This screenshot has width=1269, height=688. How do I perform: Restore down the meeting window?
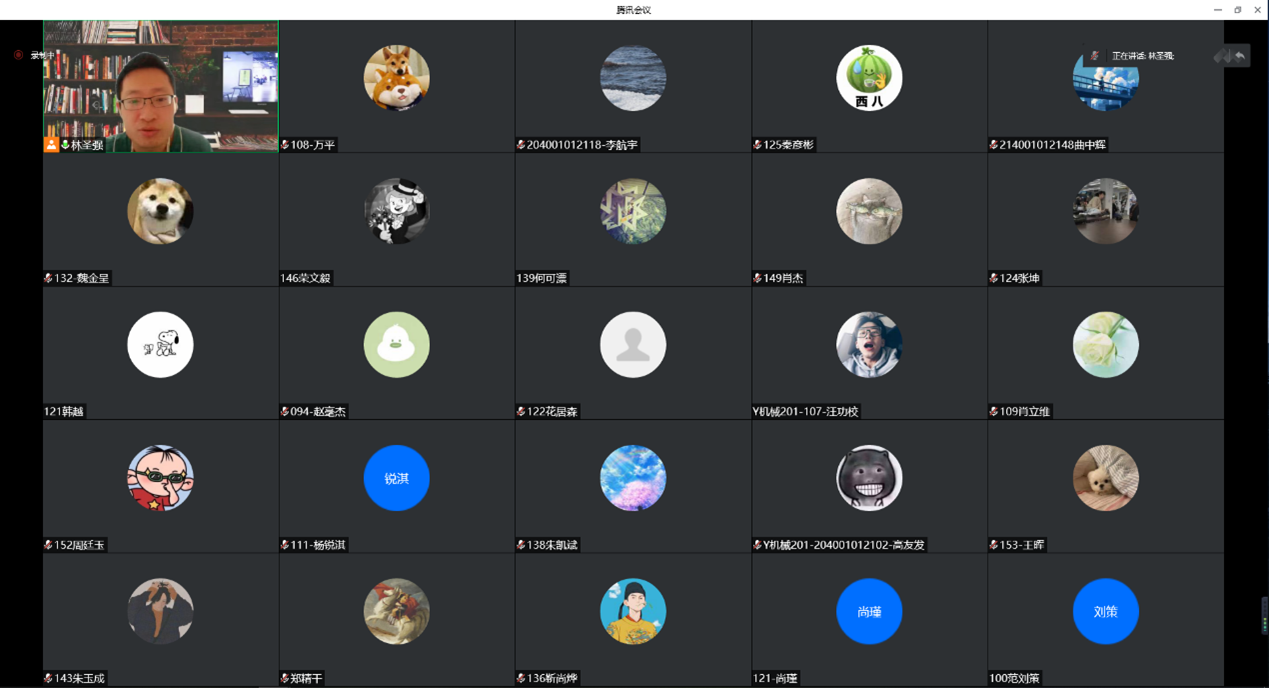click(1237, 10)
